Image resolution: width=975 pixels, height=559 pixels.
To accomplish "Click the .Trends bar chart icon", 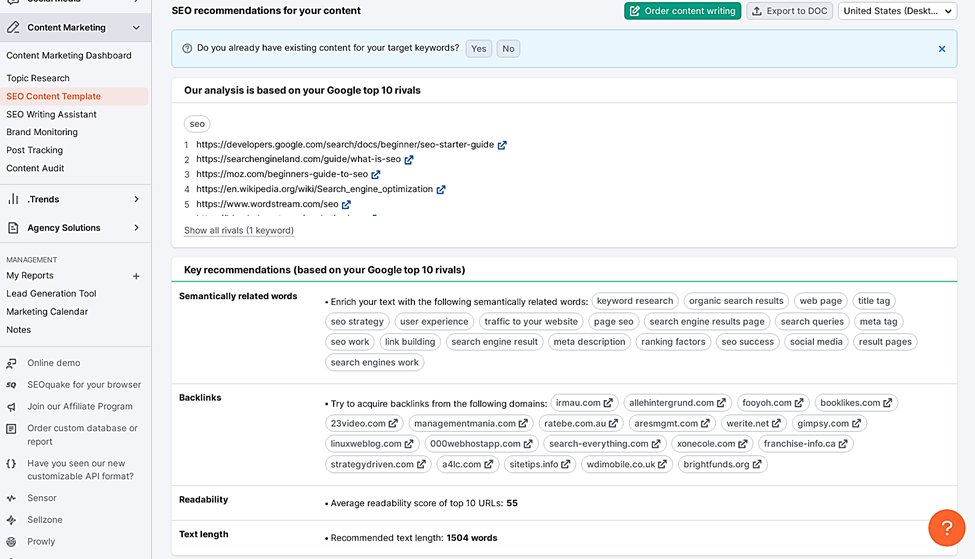I will 13,199.
